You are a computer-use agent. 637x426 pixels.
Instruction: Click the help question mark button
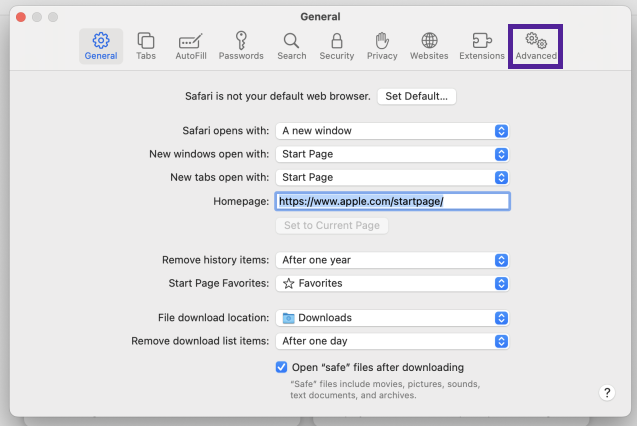pyautogui.click(x=607, y=392)
